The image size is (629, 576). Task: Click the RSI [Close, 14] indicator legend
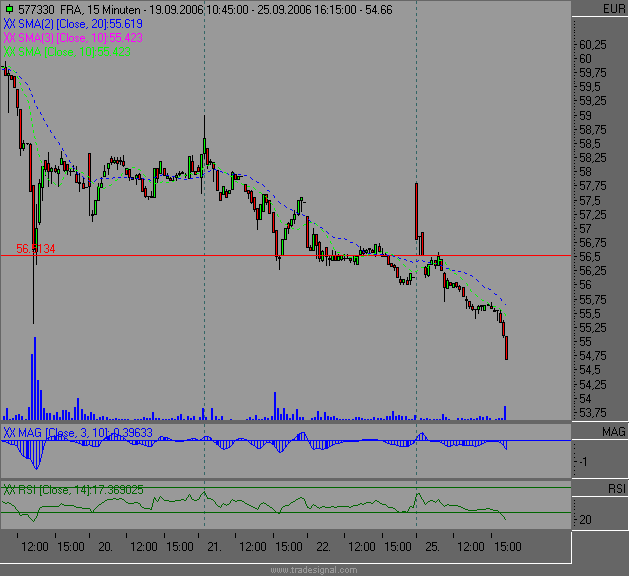tap(73, 490)
